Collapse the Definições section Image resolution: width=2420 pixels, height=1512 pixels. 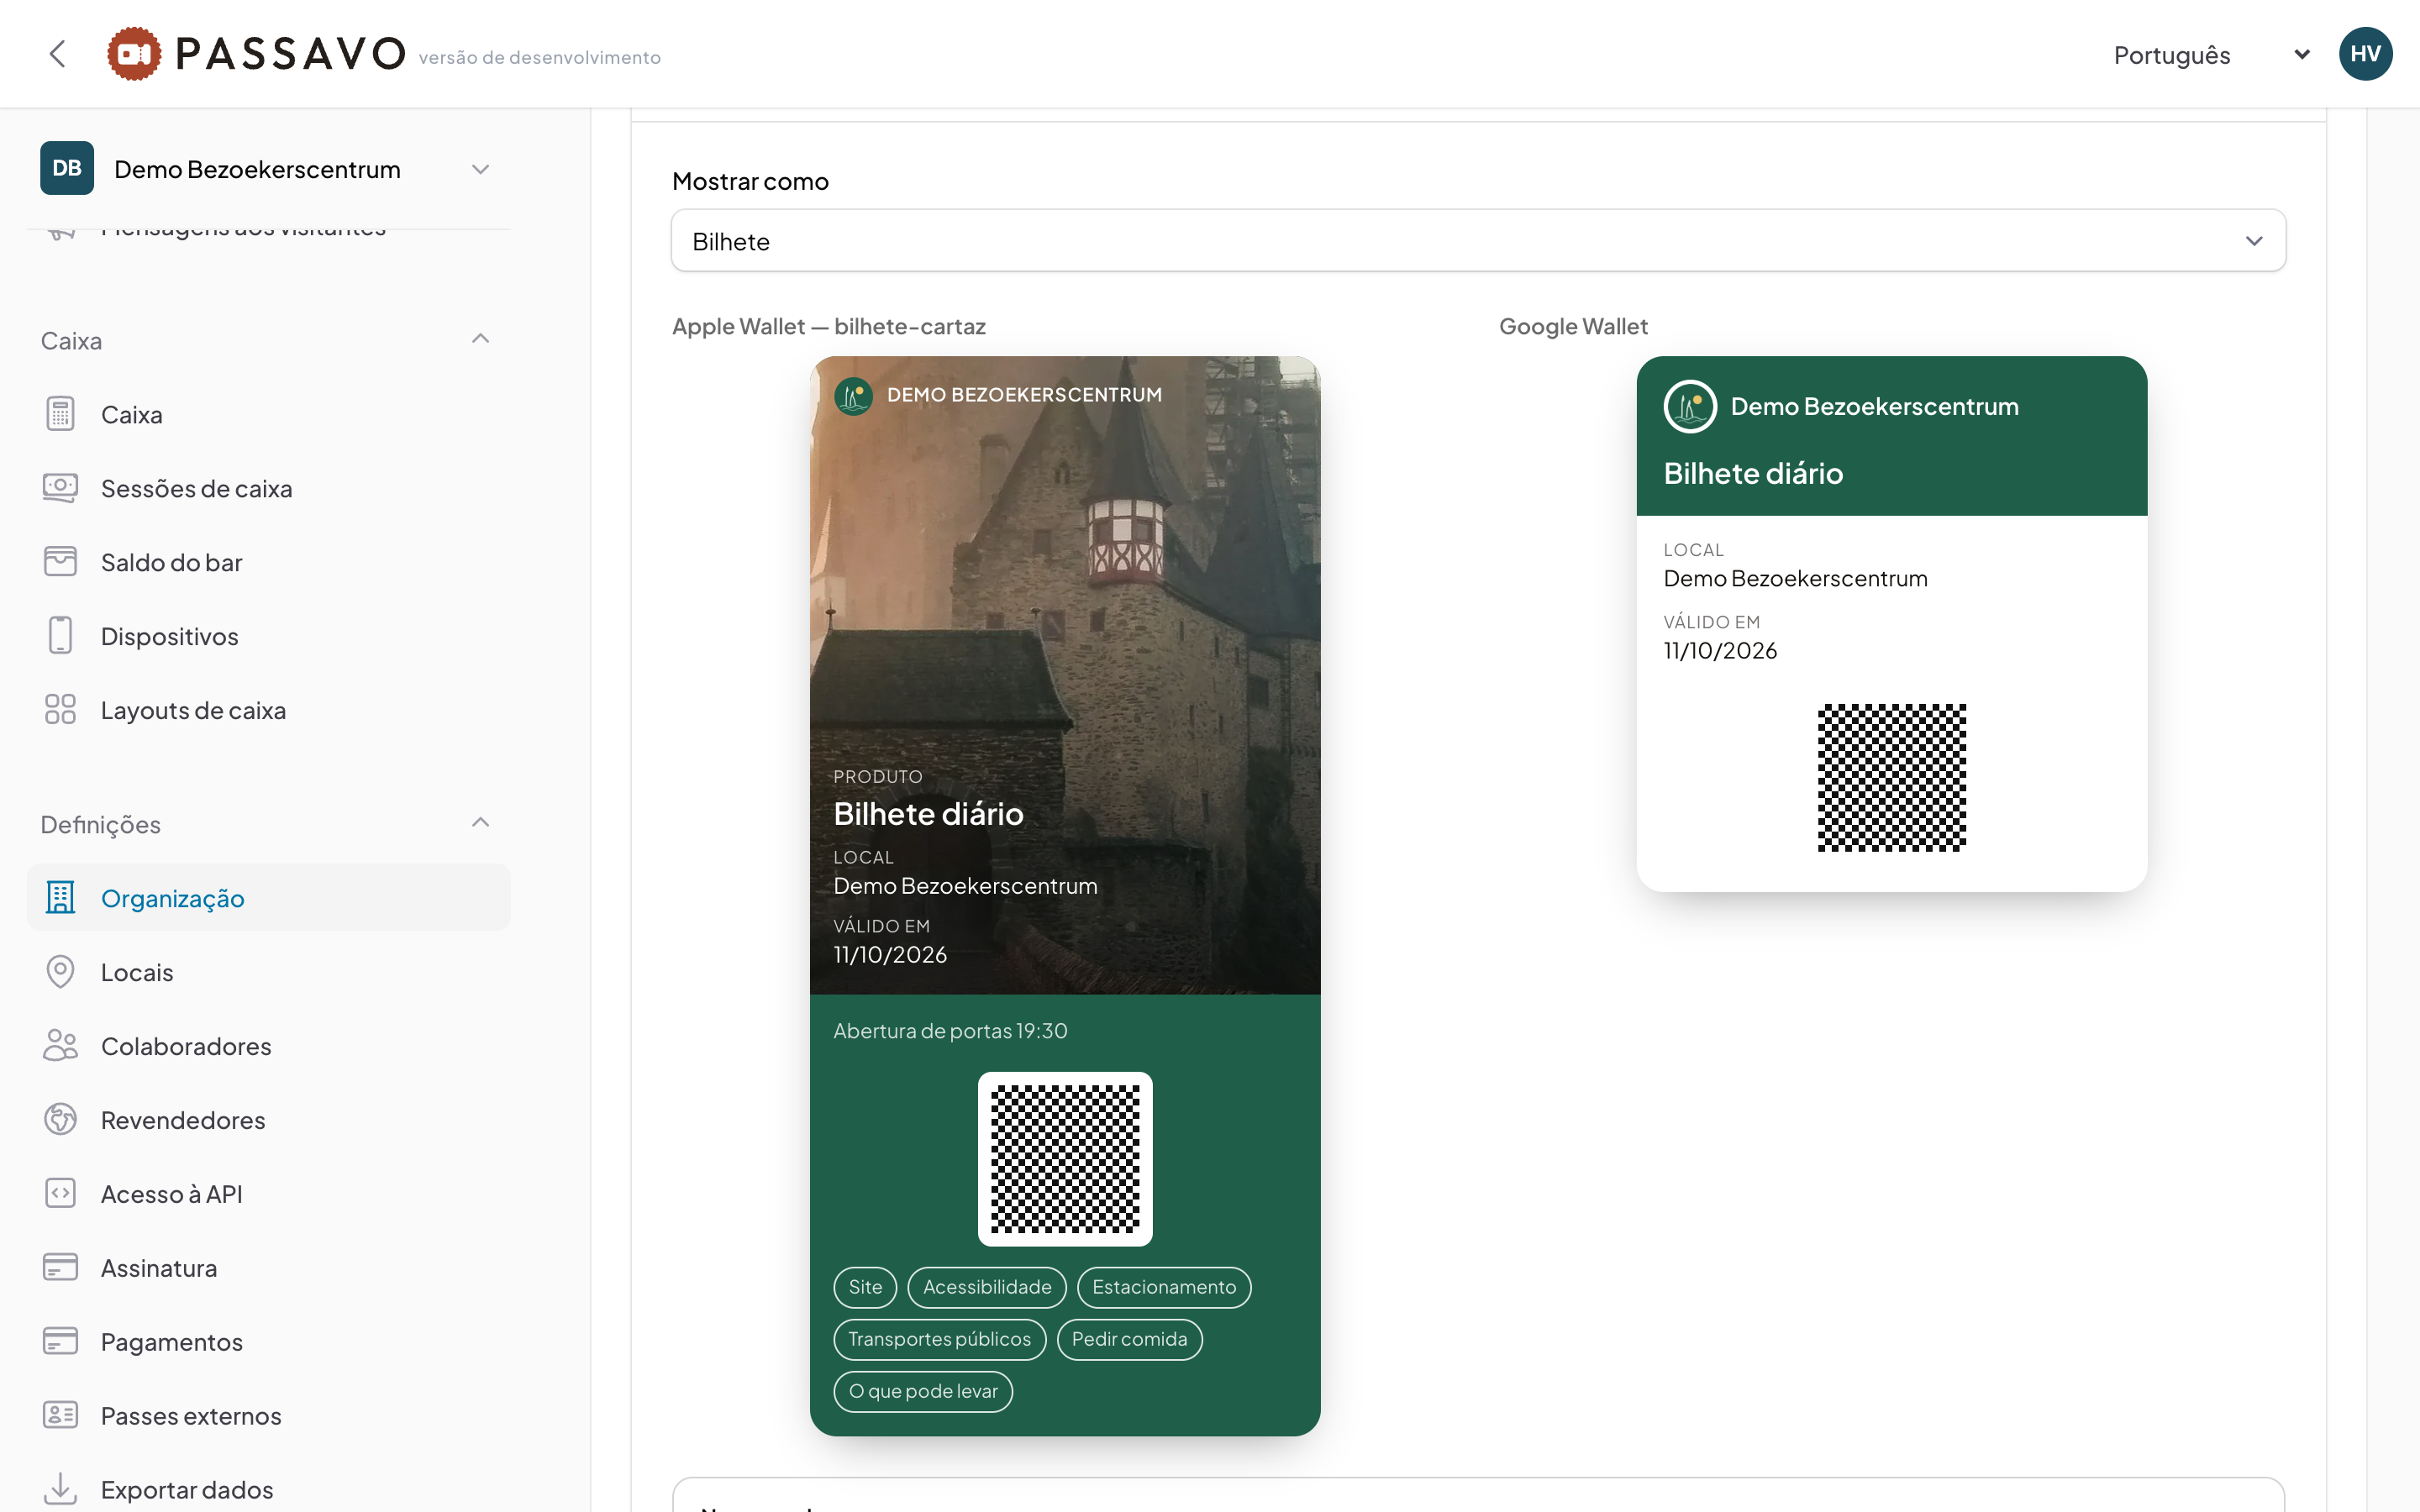480,823
